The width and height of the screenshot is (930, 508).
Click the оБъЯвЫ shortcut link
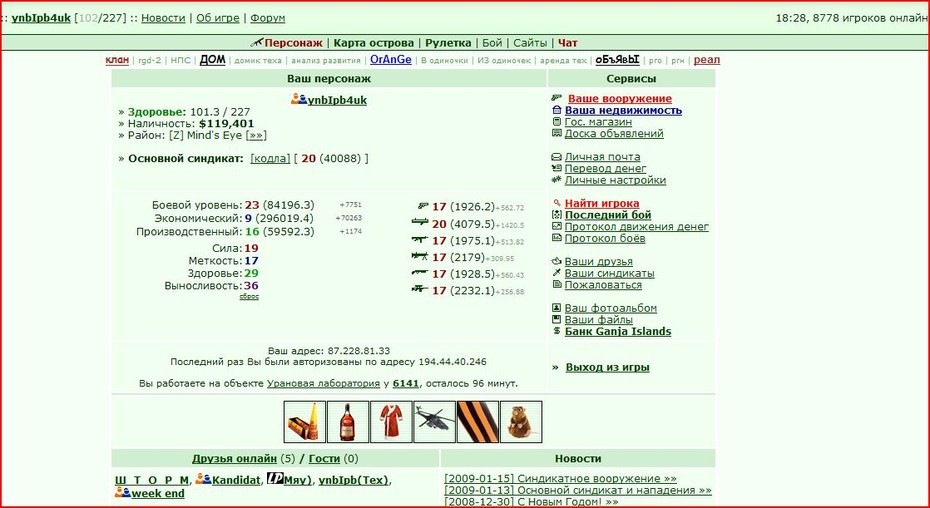pos(617,60)
